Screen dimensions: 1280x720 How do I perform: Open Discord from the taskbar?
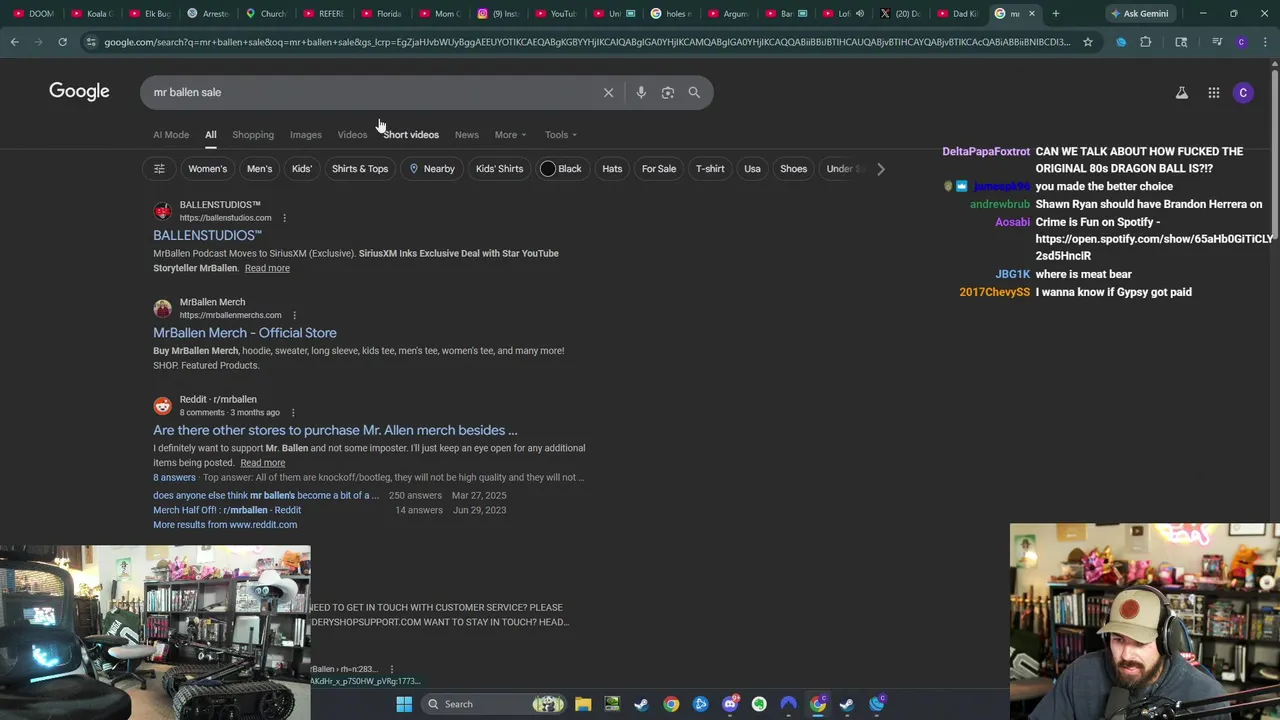[730, 704]
